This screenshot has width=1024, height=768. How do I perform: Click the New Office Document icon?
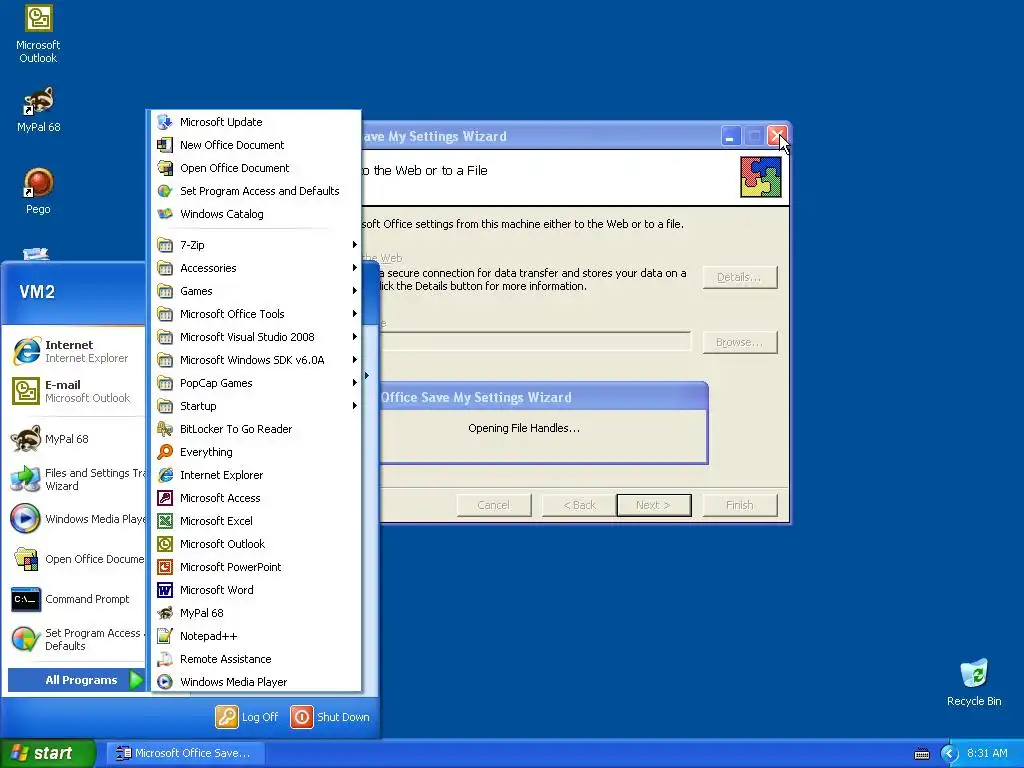tap(165, 145)
